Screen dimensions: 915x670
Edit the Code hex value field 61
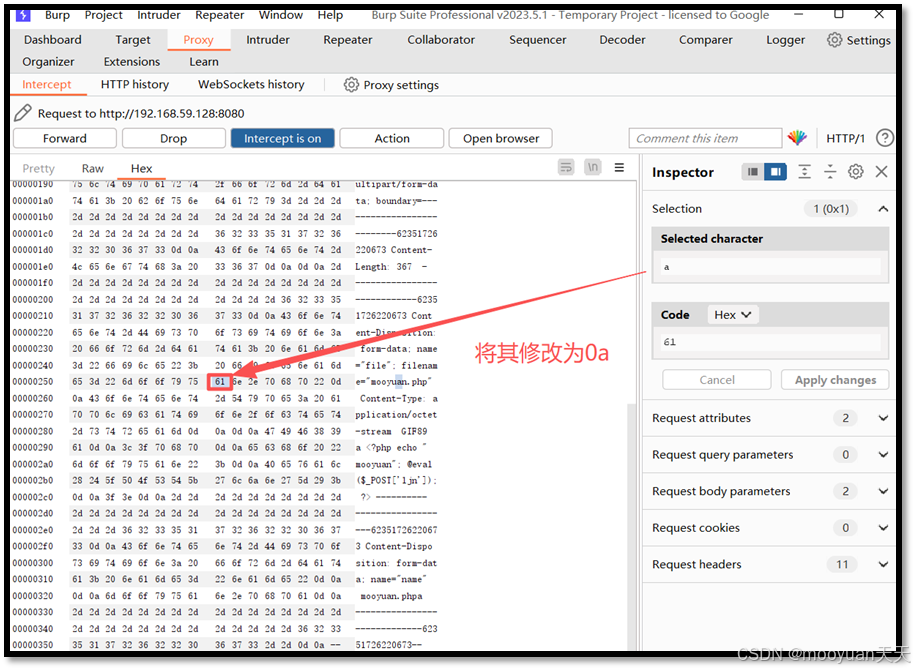[x=770, y=342]
